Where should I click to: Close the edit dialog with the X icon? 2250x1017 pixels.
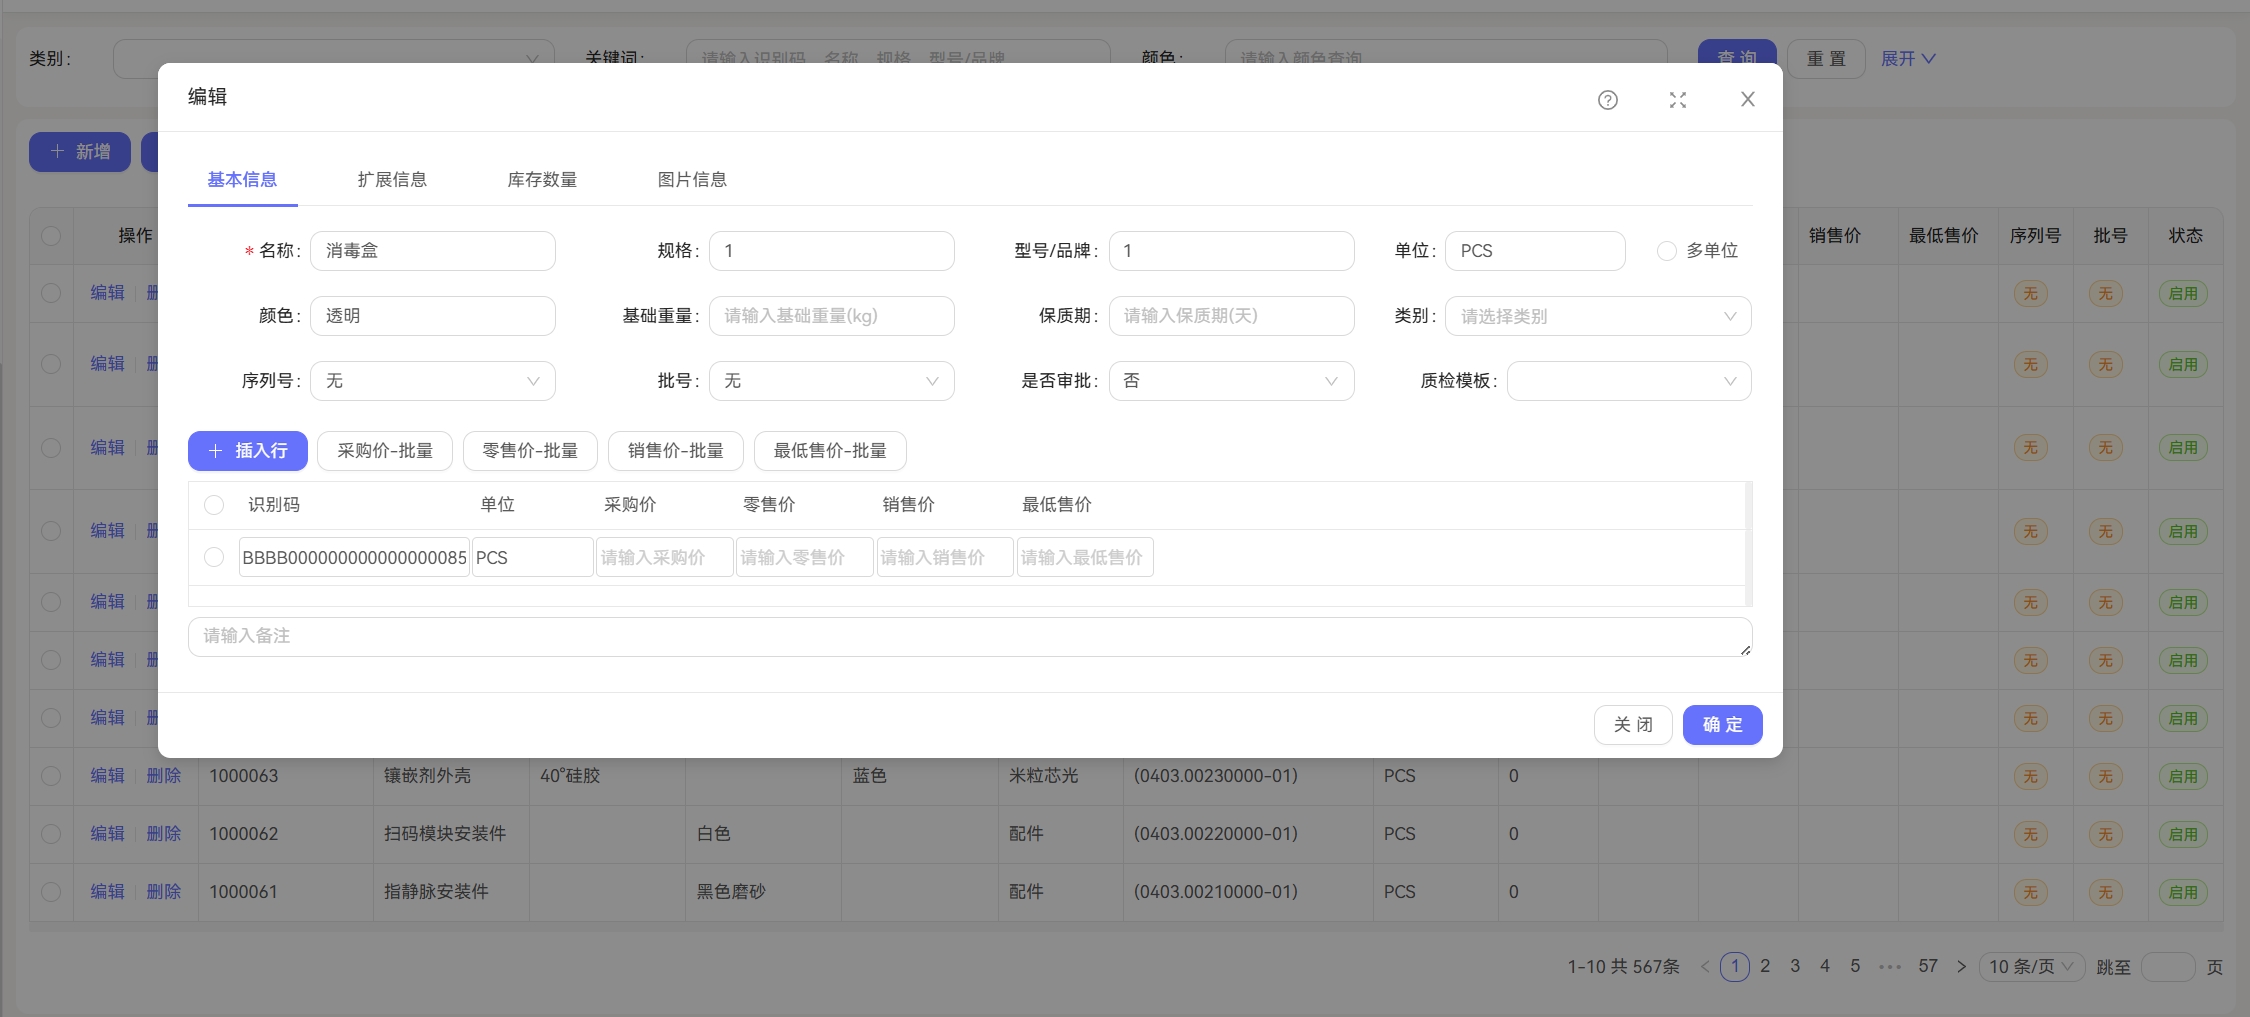pyautogui.click(x=1747, y=99)
